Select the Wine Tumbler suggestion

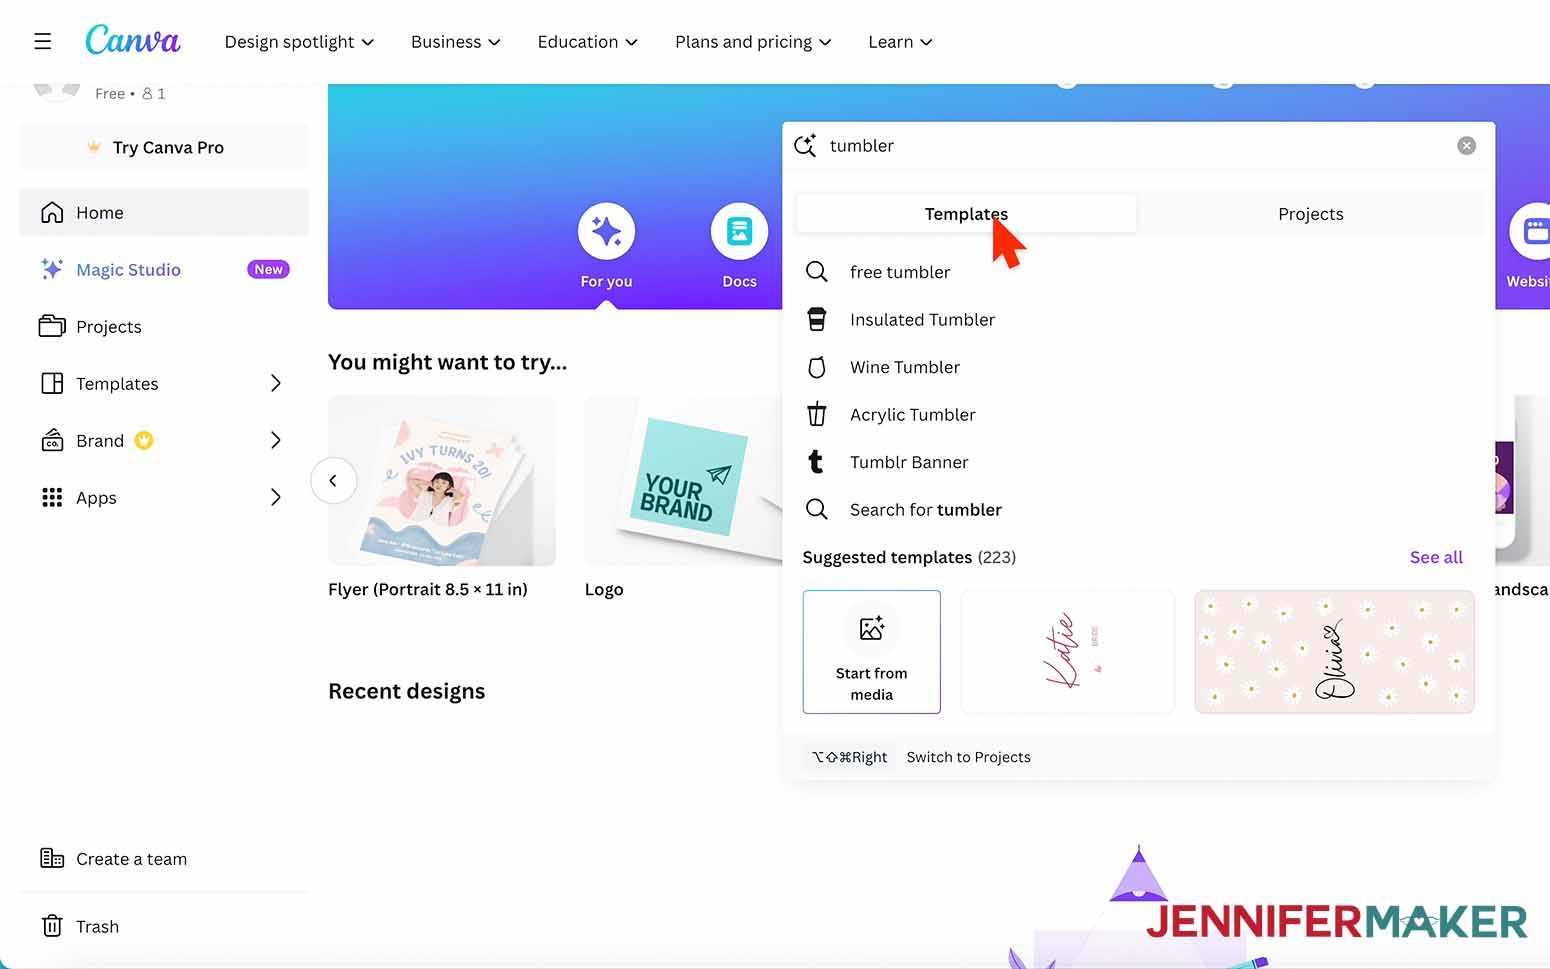pyautogui.click(x=1139, y=367)
